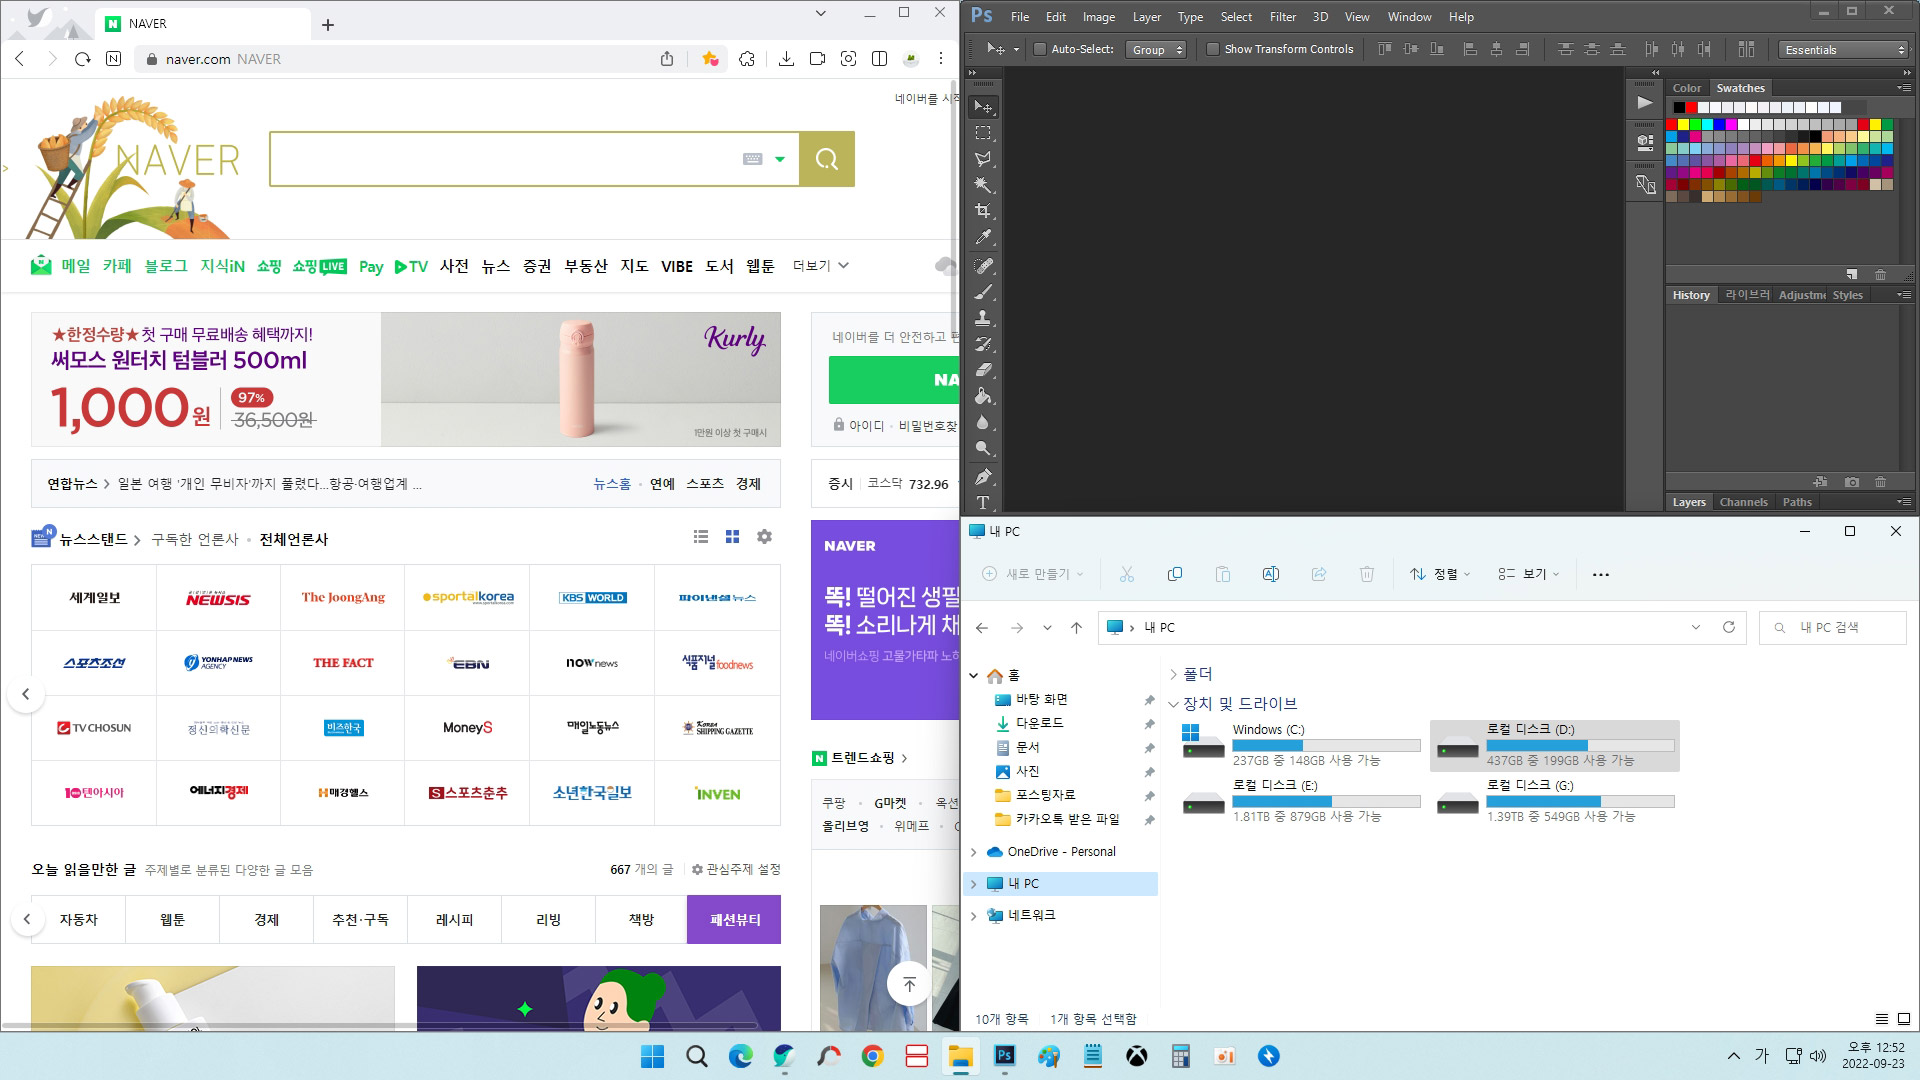Switch to the Channels tab
This screenshot has height=1080, width=1920.
click(1743, 502)
